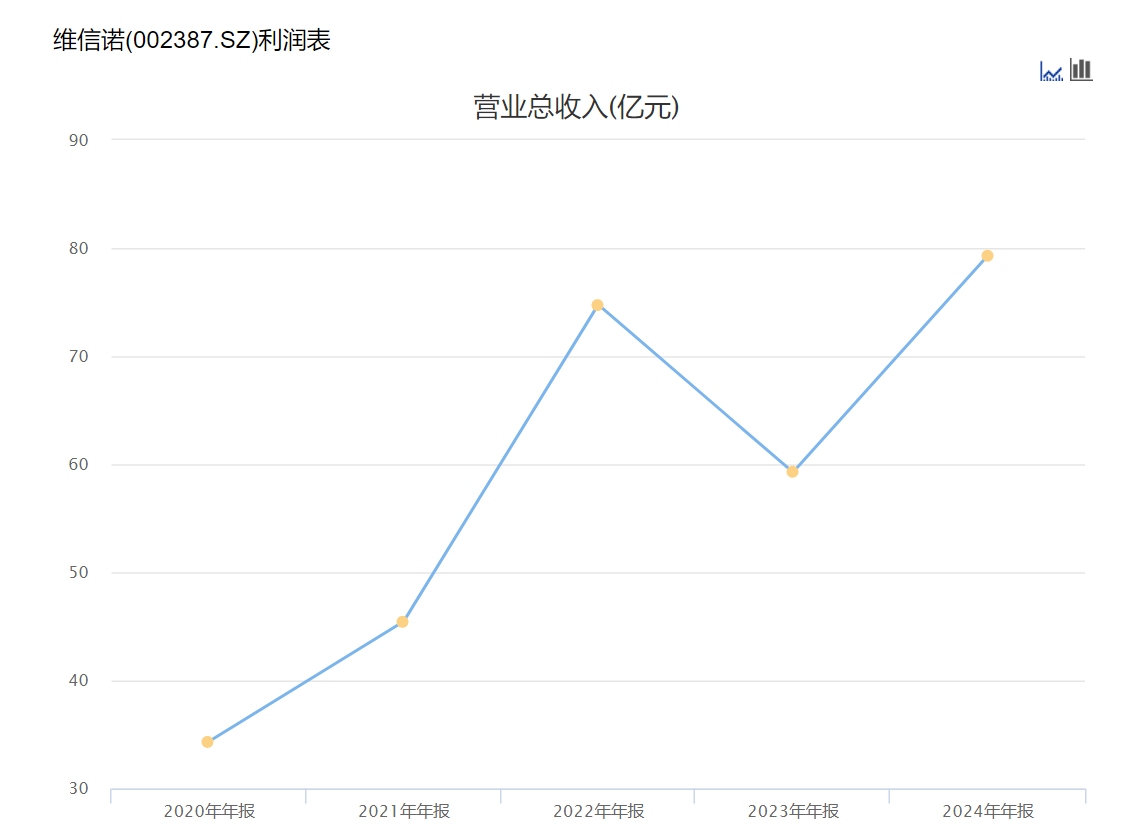Click the 2024年年报 axis label
The image size is (1147, 837).
(x=987, y=811)
